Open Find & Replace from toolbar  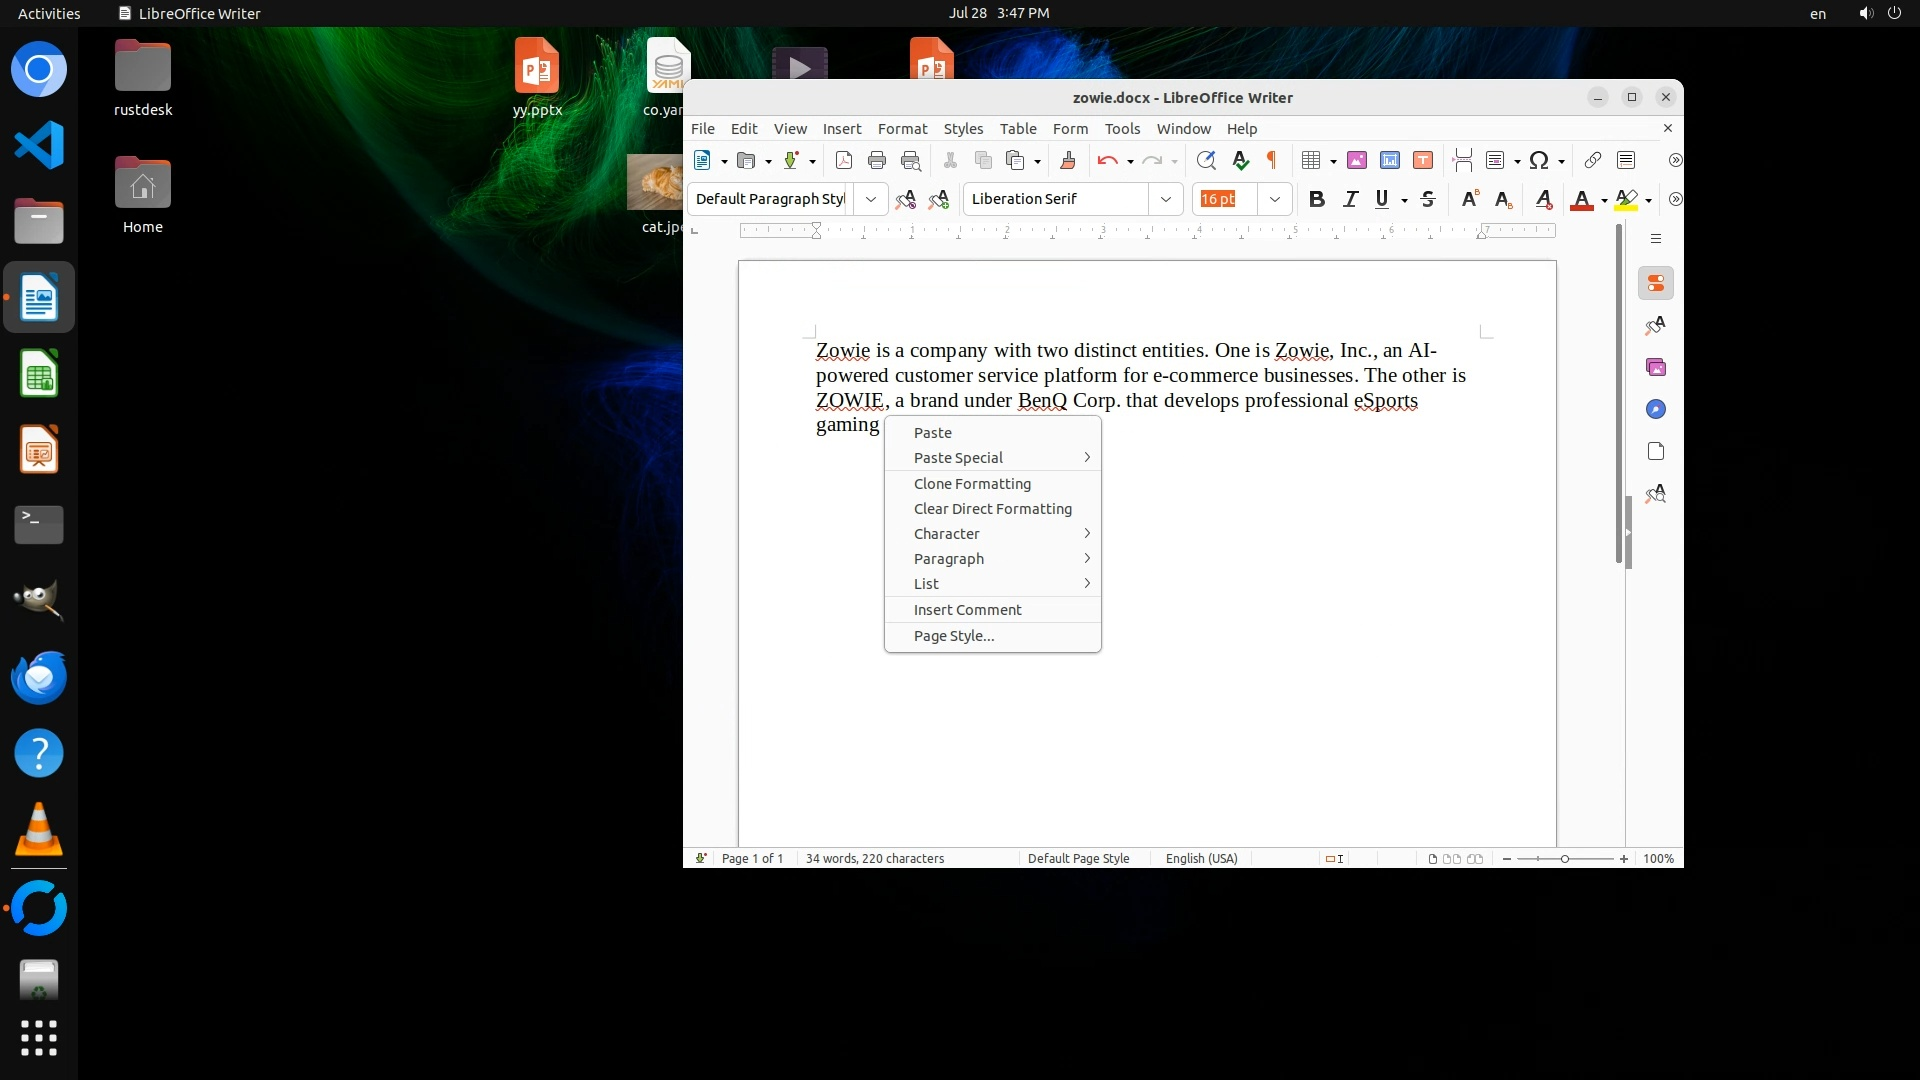point(1206,160)
